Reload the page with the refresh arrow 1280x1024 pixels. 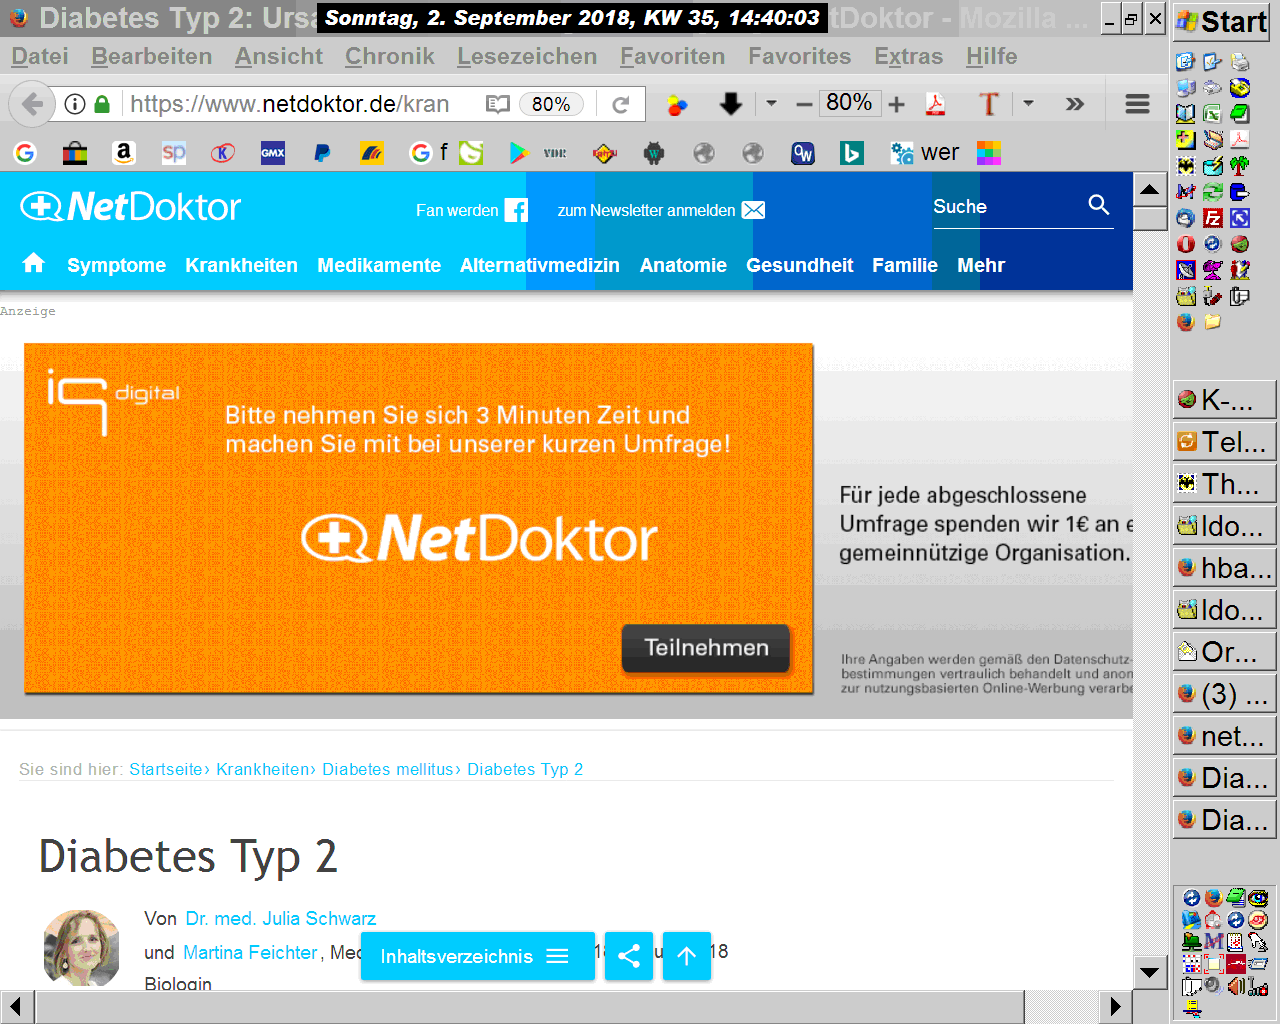[621, 104]
